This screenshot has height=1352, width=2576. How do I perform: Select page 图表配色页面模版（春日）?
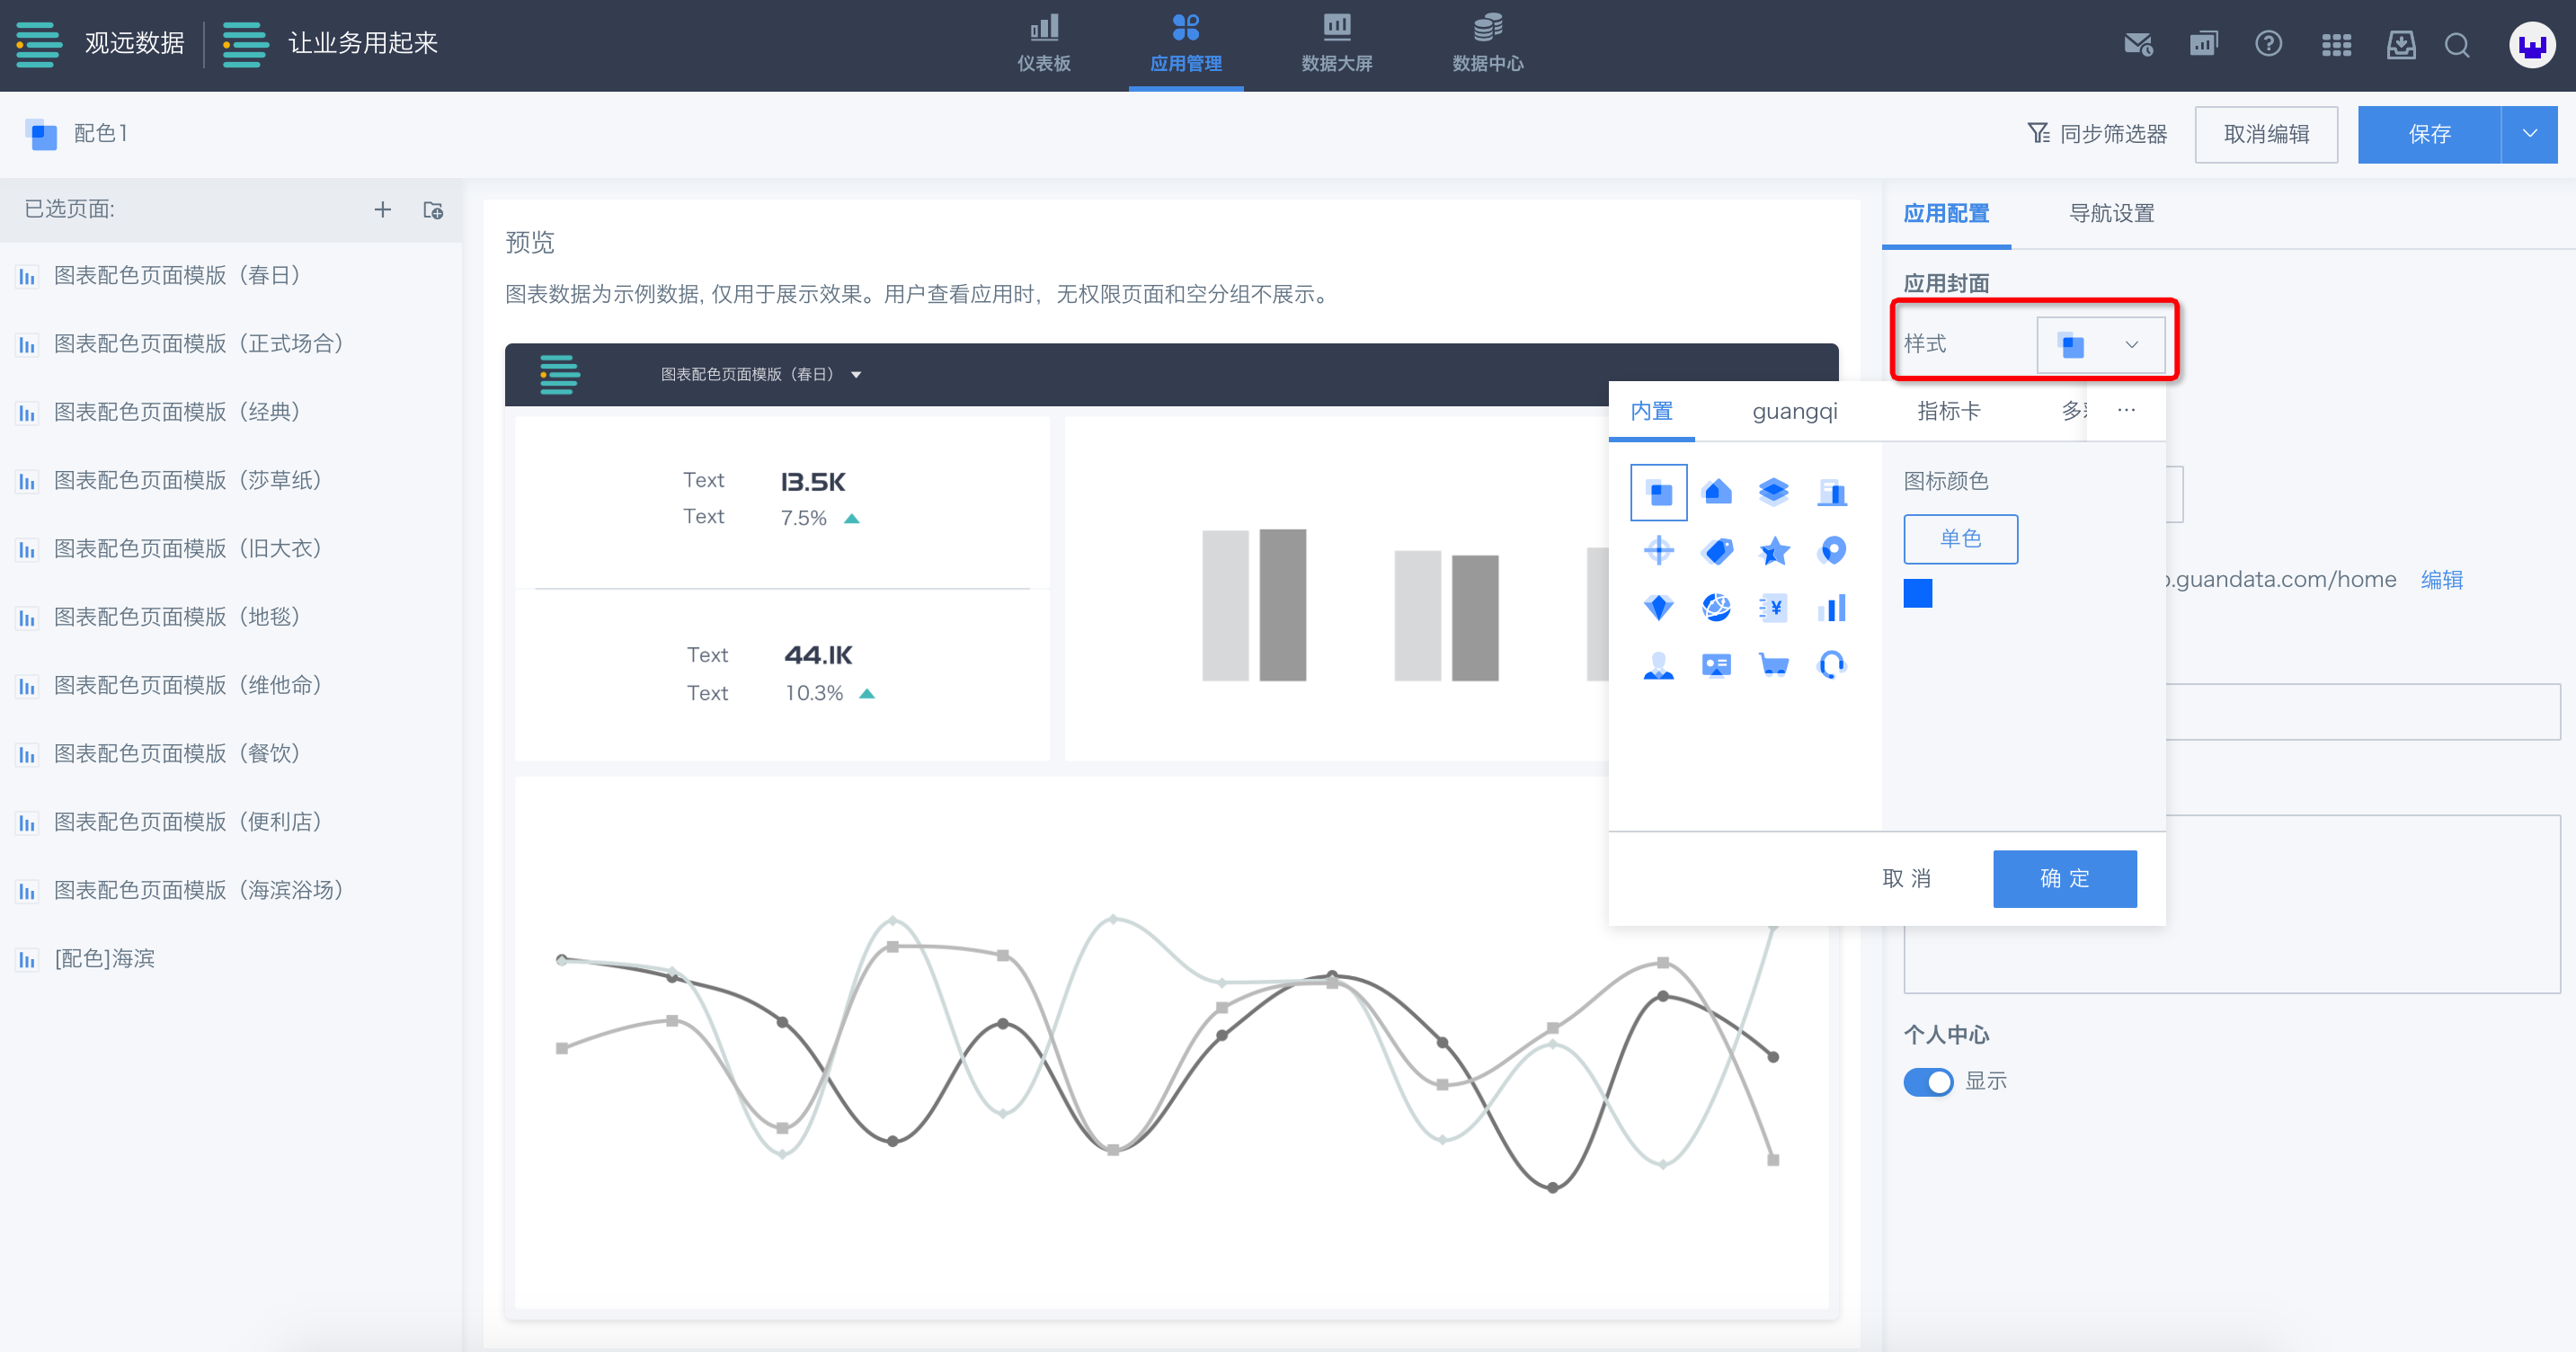coord(231,275)
